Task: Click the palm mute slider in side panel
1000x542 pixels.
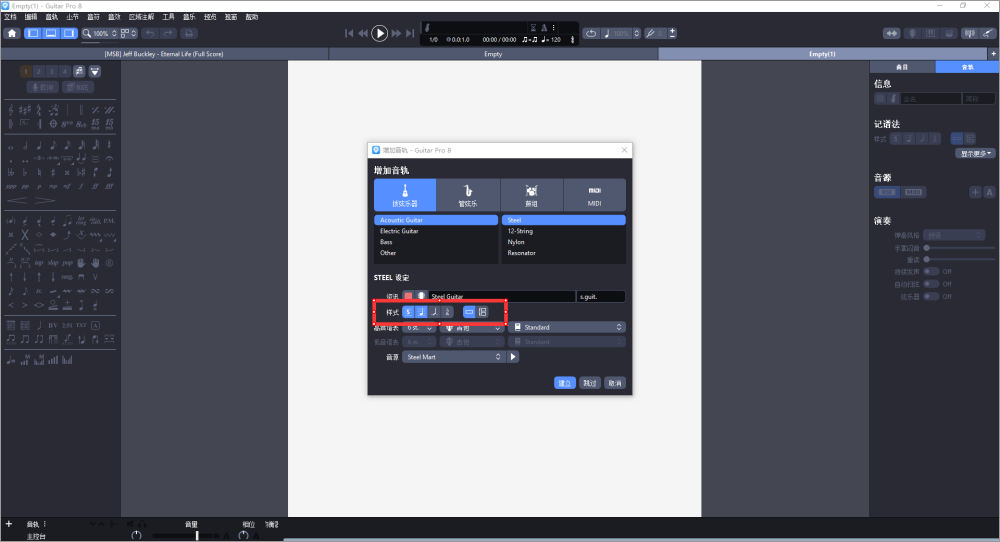Action: click(959, 248)
